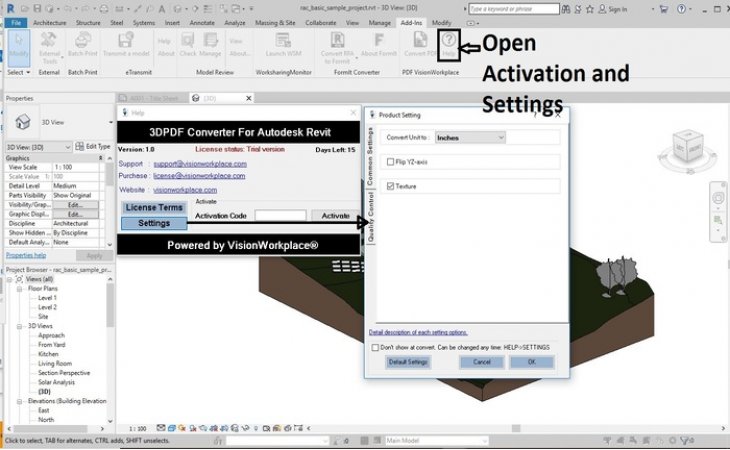Select Living Room in Project Browser

point(55,364)
